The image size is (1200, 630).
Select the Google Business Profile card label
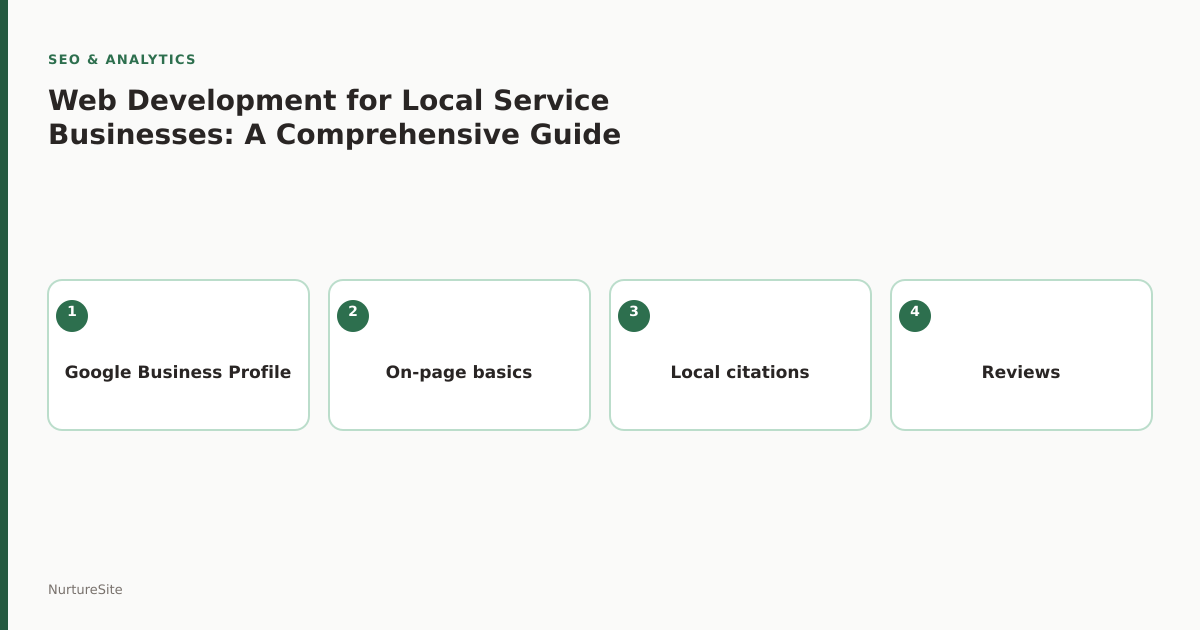pos(178,372)
